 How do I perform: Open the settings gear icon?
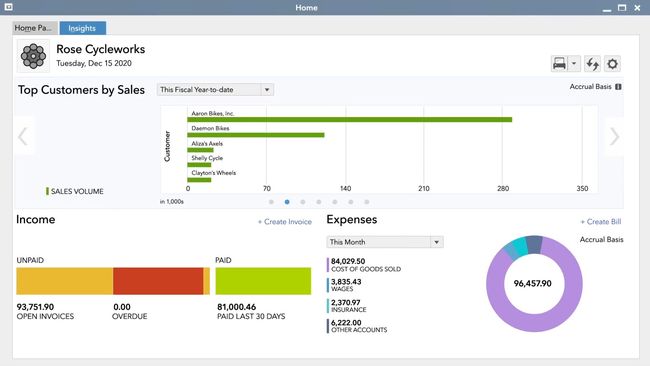pyautogui.click(x=612, y=64)
